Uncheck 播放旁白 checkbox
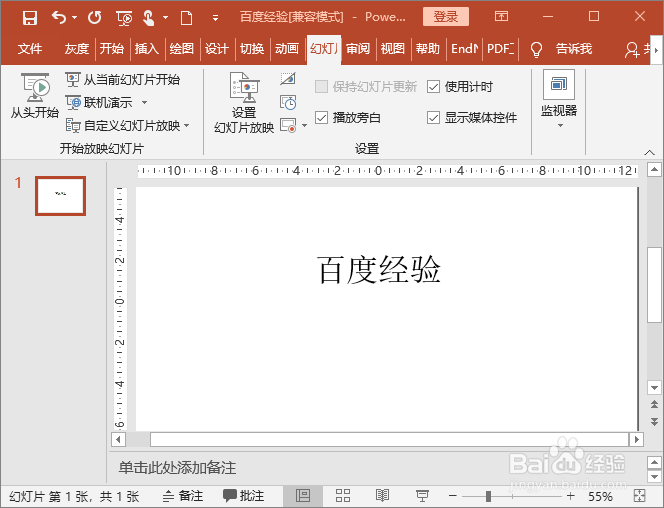Viewport: 664px width, 508px height. click(x=321, y=117)
